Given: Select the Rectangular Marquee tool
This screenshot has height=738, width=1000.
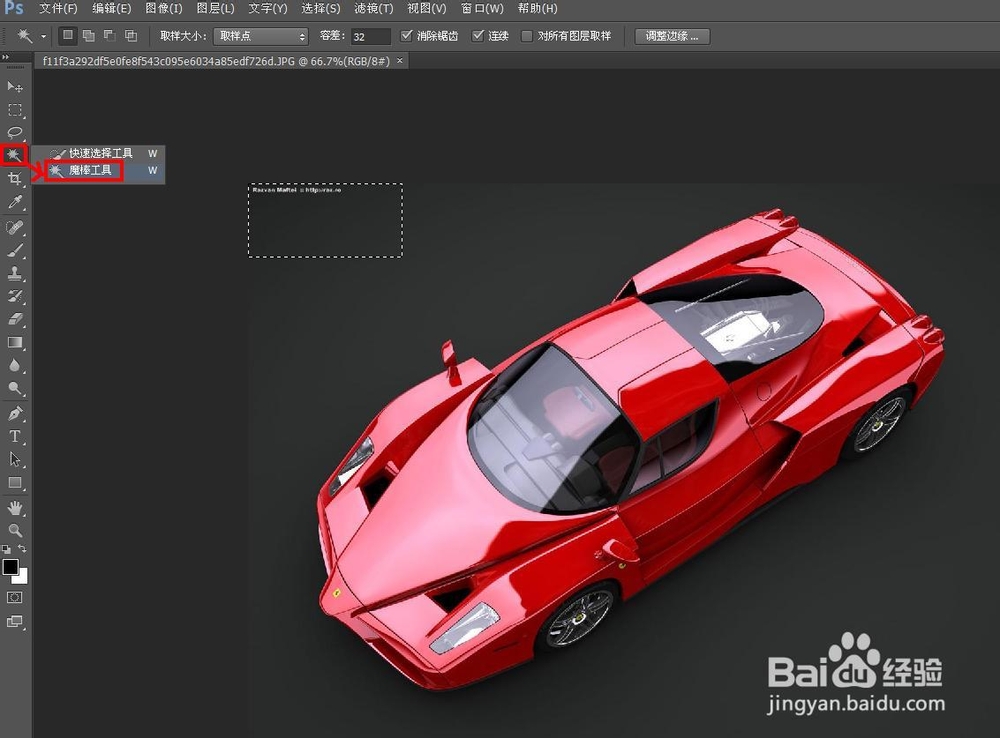Looking at the screenshot, I should pyautogui.click(x=15, y=110).
